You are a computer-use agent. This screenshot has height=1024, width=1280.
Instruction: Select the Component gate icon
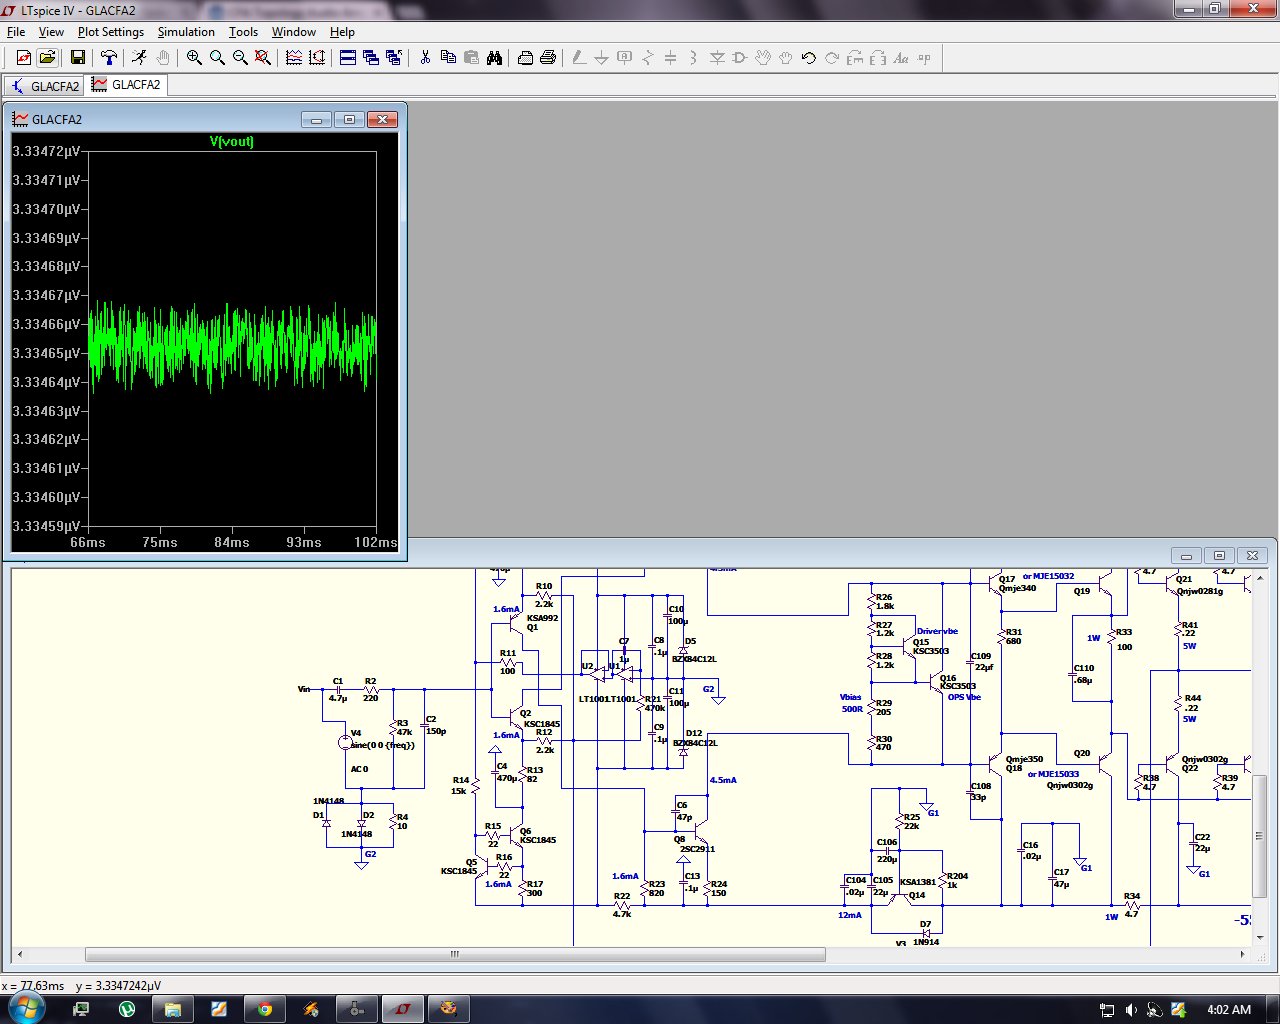click(x=740, y=58)
